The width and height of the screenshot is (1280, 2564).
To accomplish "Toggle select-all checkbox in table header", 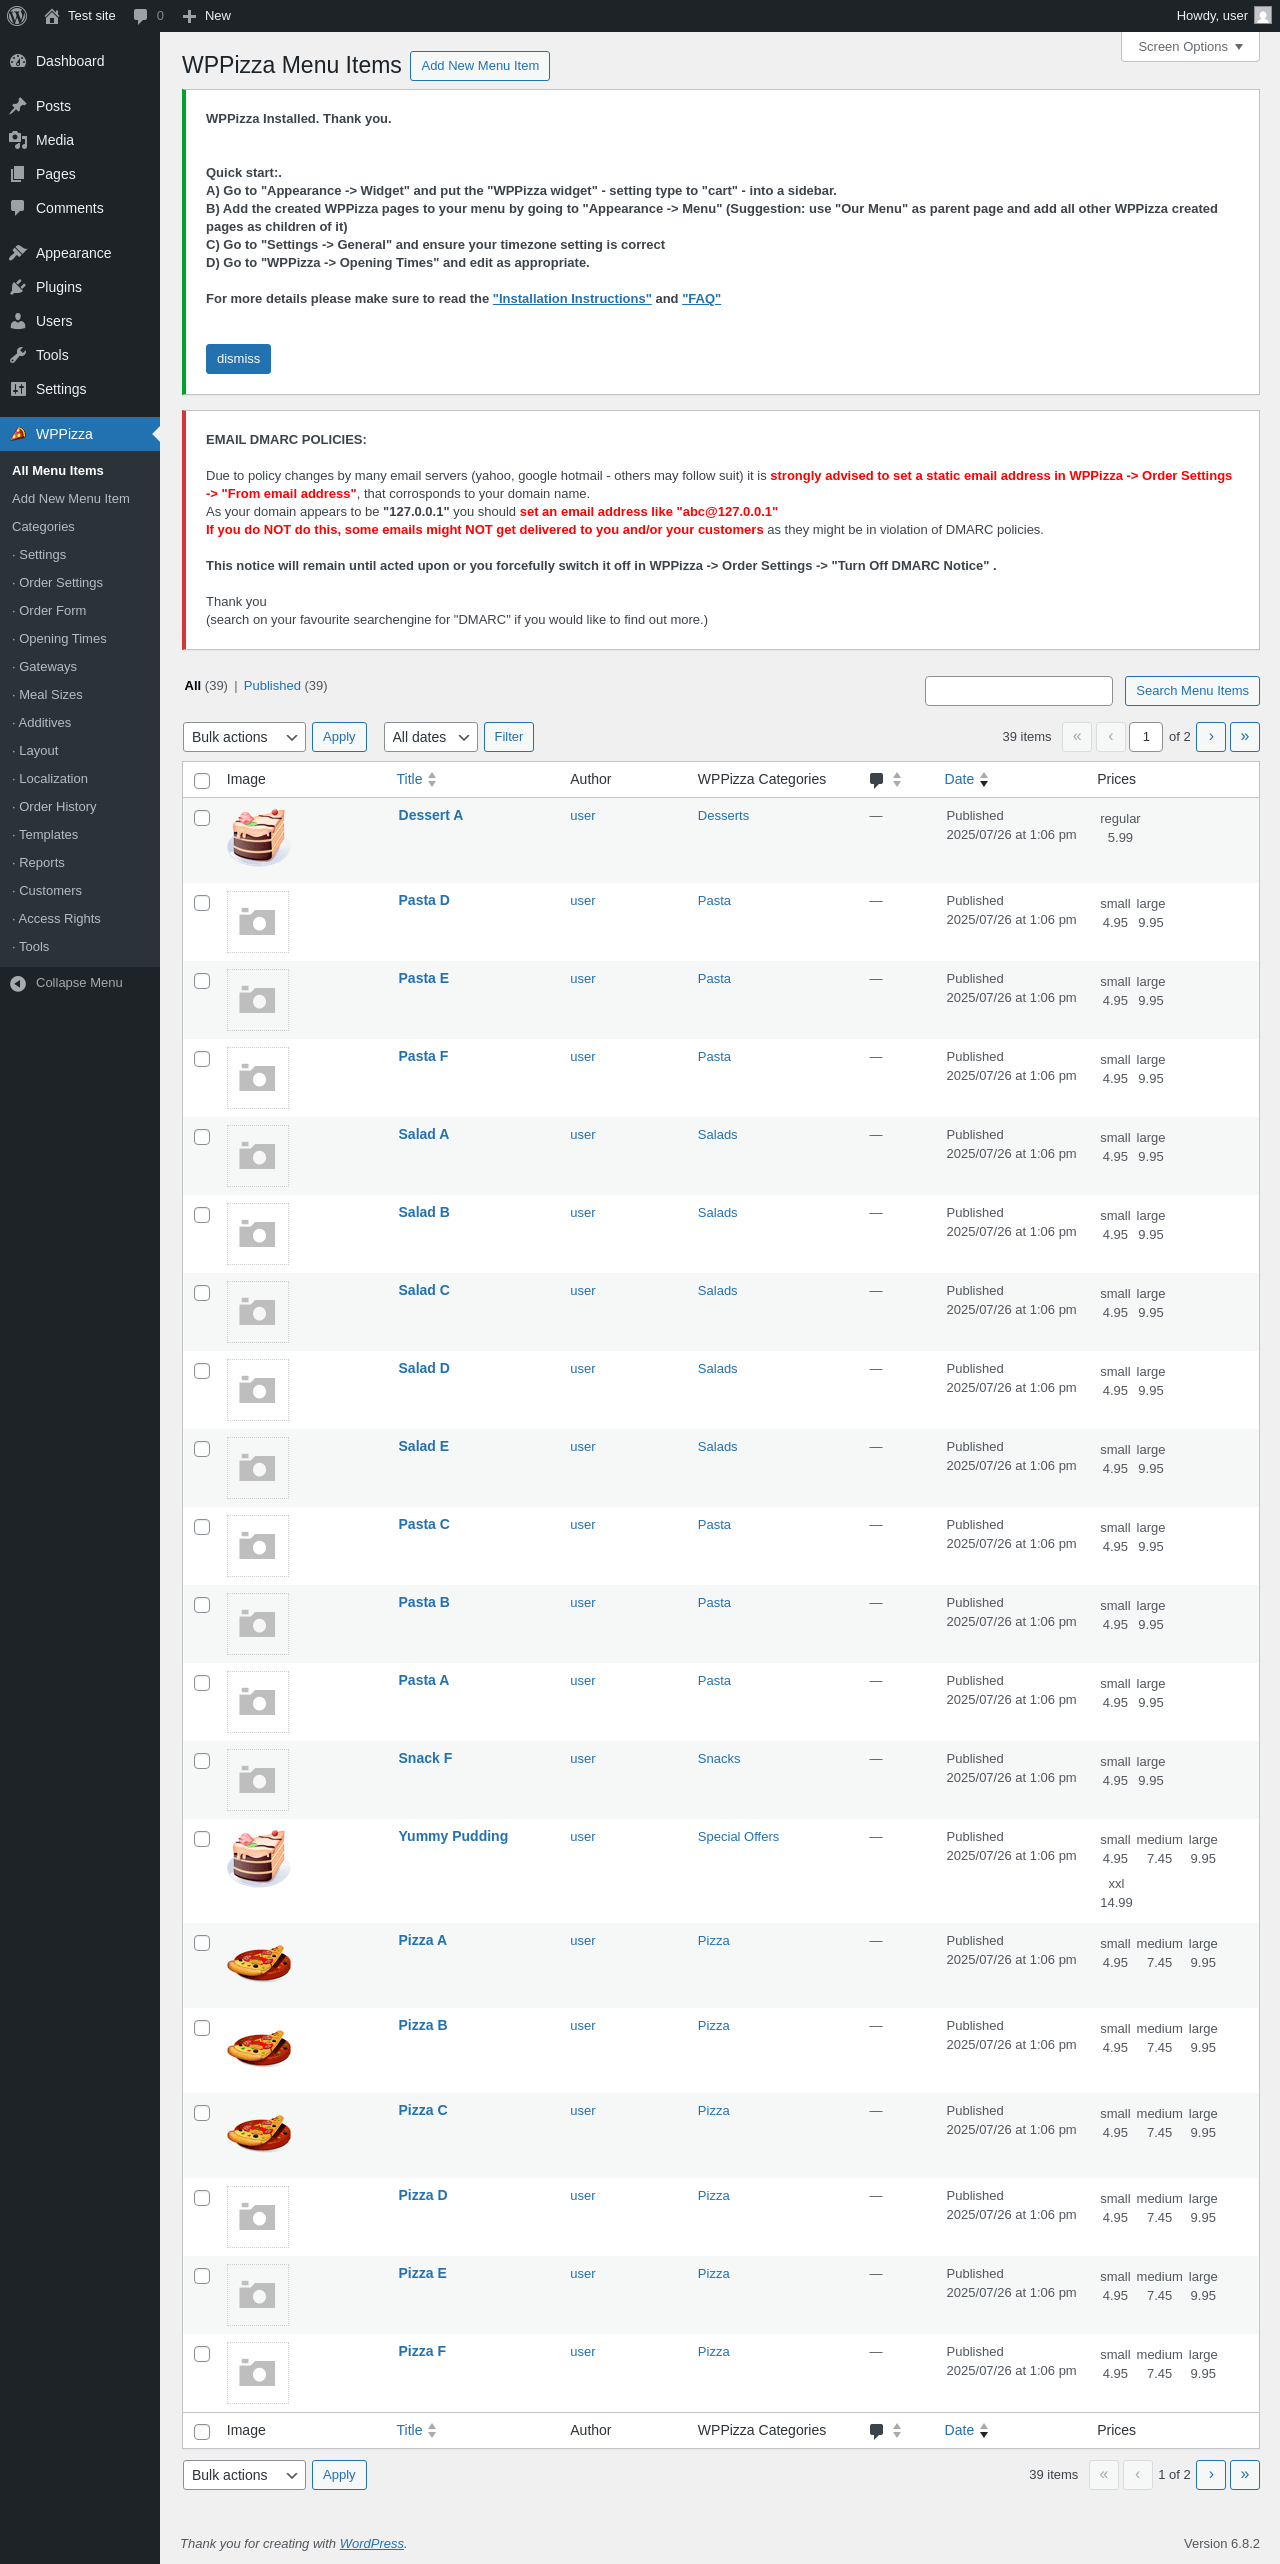I will point(202,781).
